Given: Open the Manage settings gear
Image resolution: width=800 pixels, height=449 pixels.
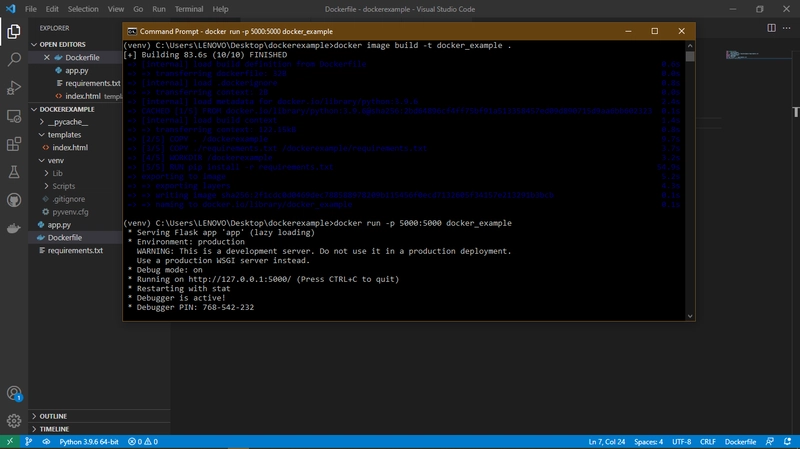Looking at the screenshot, I should pyautogui.click(x=14, y=420).
